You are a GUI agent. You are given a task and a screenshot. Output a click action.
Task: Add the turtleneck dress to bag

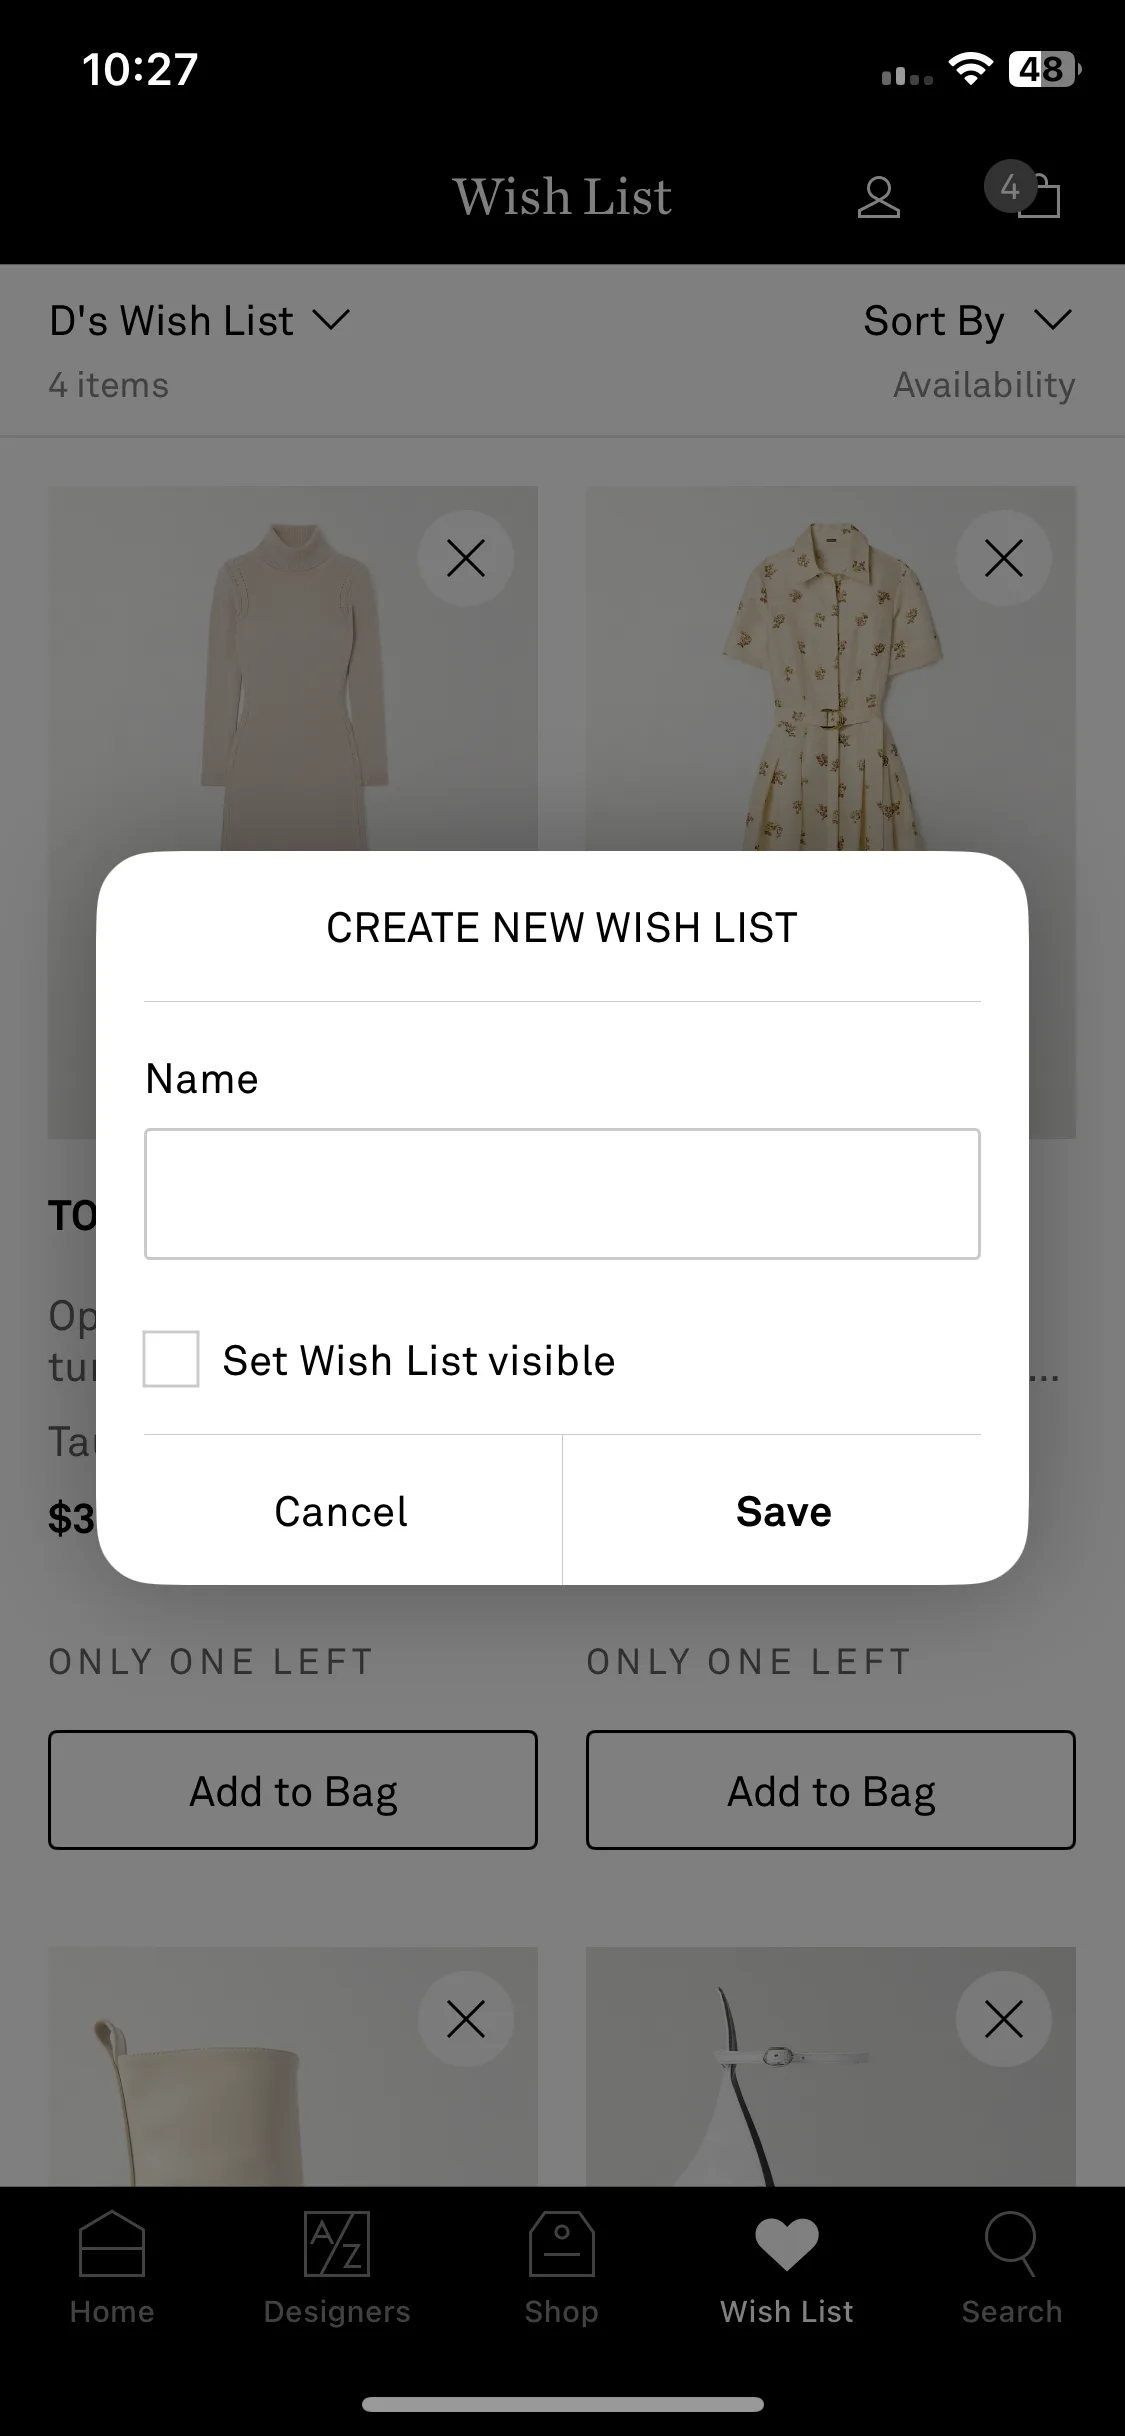click(293, 1790)
